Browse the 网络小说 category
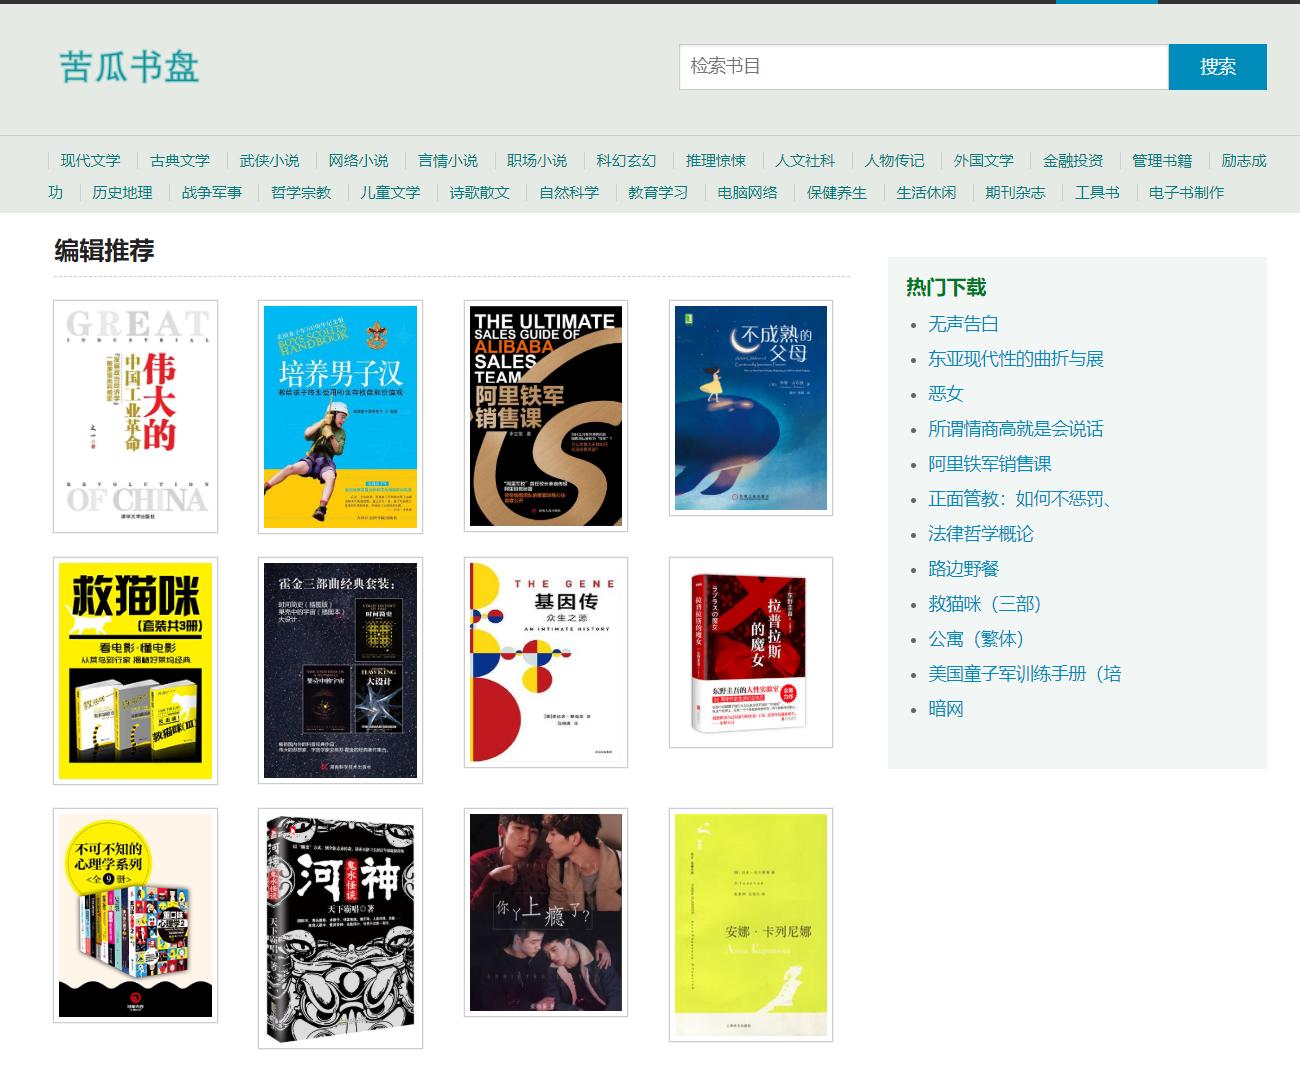1300x1075 pixels. [358, 161]
